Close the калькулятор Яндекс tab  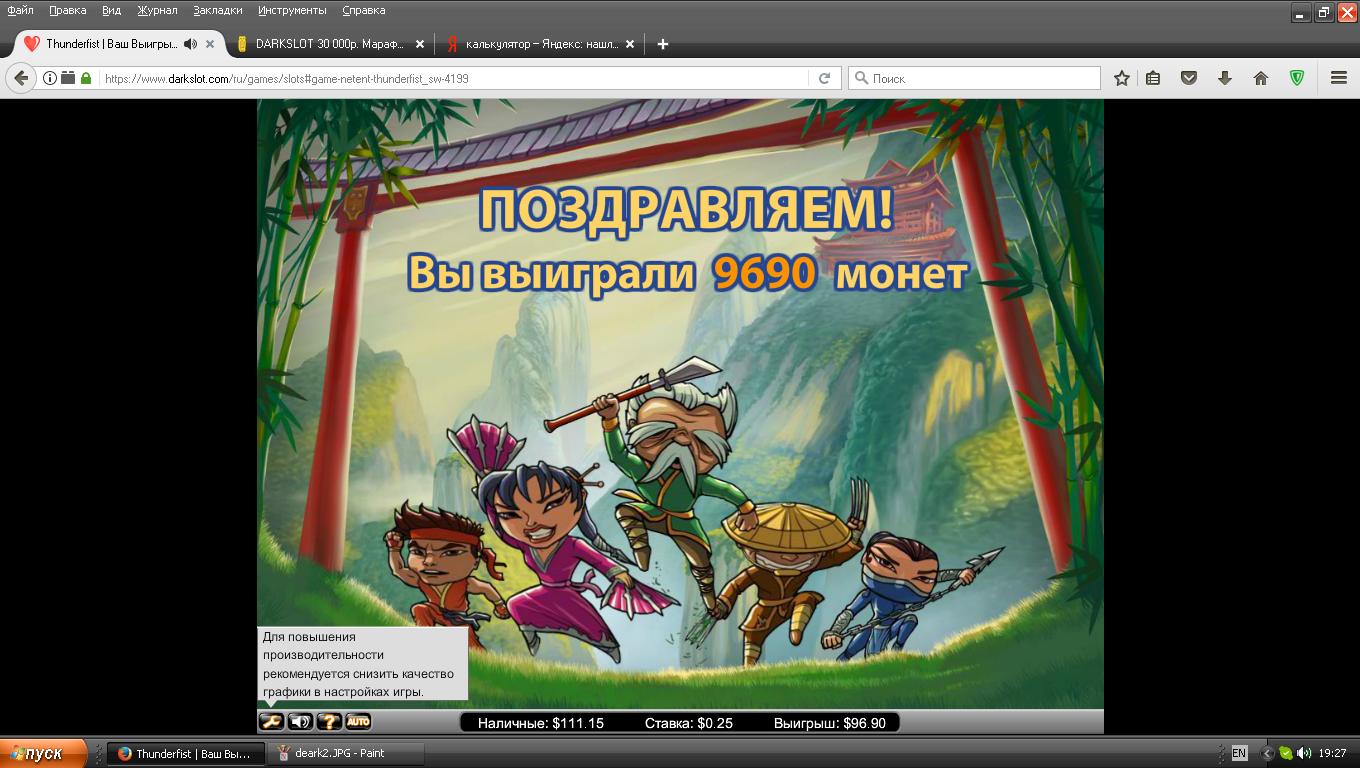pyautogui.click(x=630, y=44)
